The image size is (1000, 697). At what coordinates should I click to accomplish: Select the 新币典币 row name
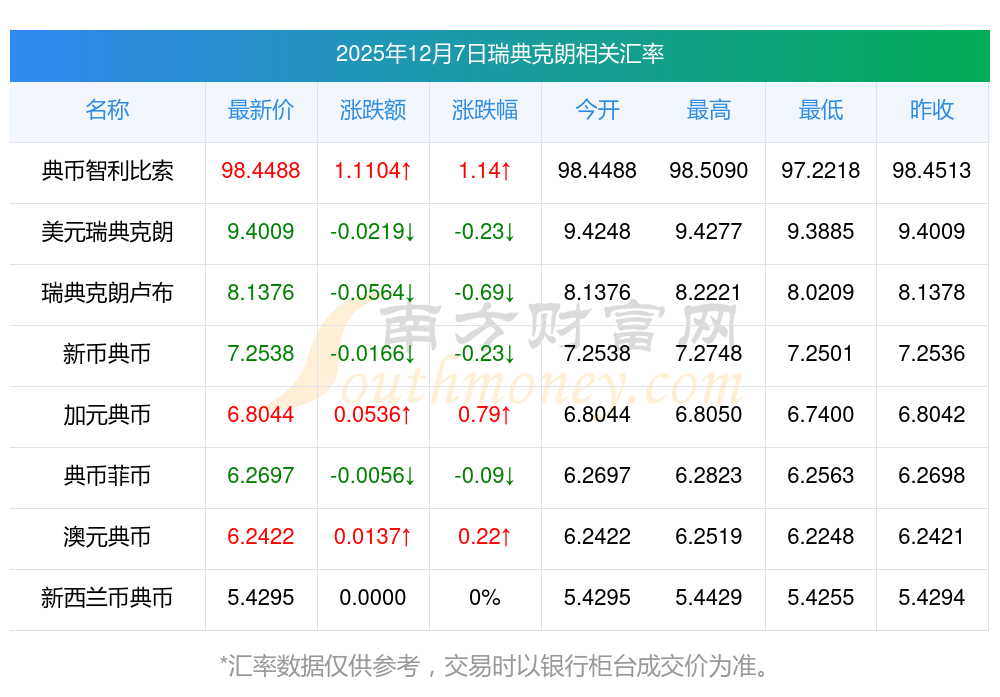click(107, 354)
